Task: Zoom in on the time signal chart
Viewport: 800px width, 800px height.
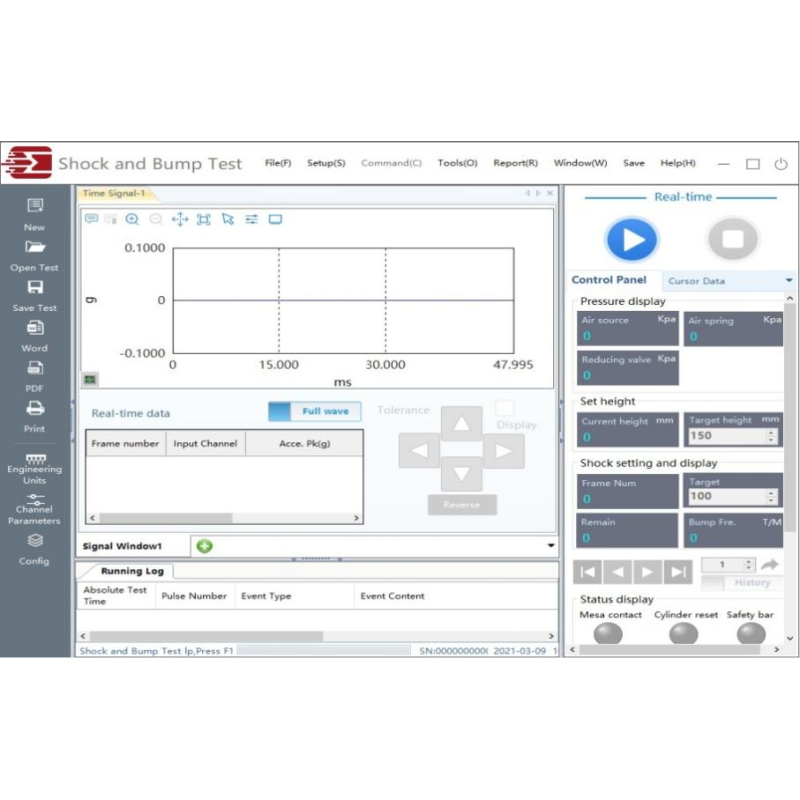Action: pyautogui.click(x=132, y=219)
